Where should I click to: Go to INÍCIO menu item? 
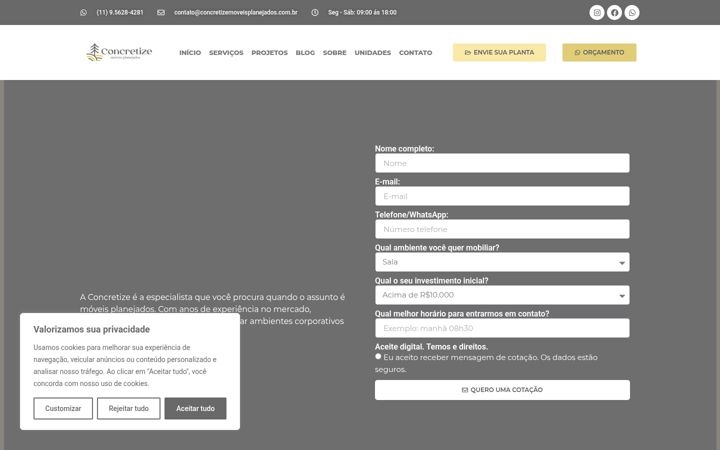click(x=190, y=53)
